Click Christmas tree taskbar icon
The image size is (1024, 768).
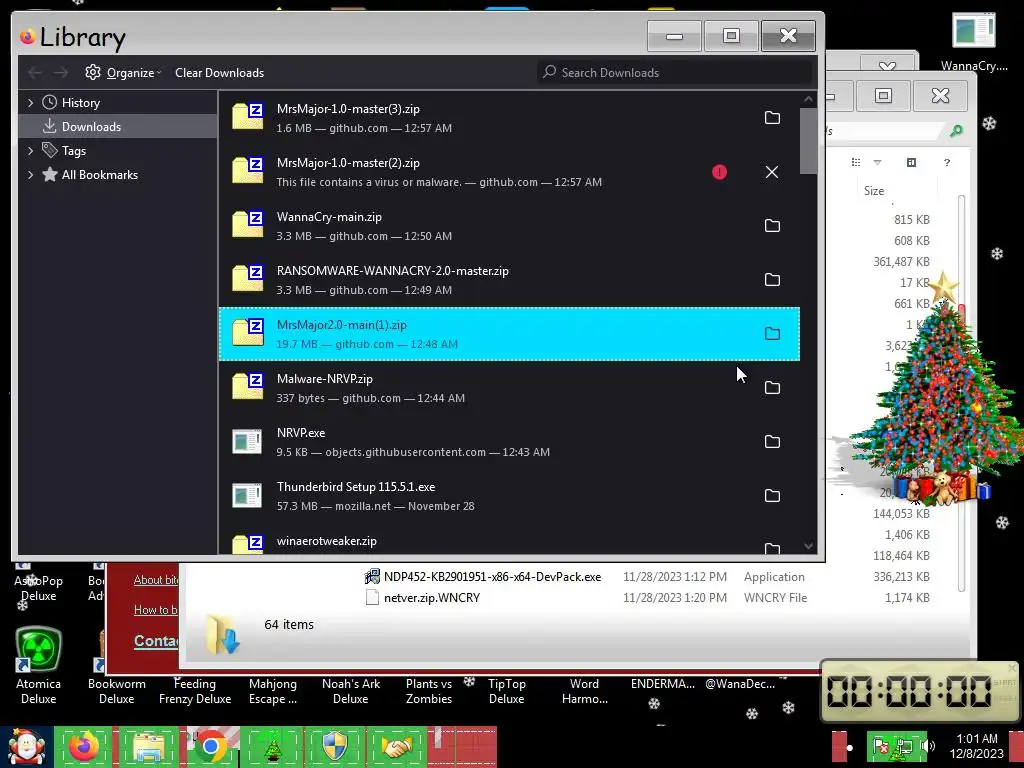(x=272, y=746)
